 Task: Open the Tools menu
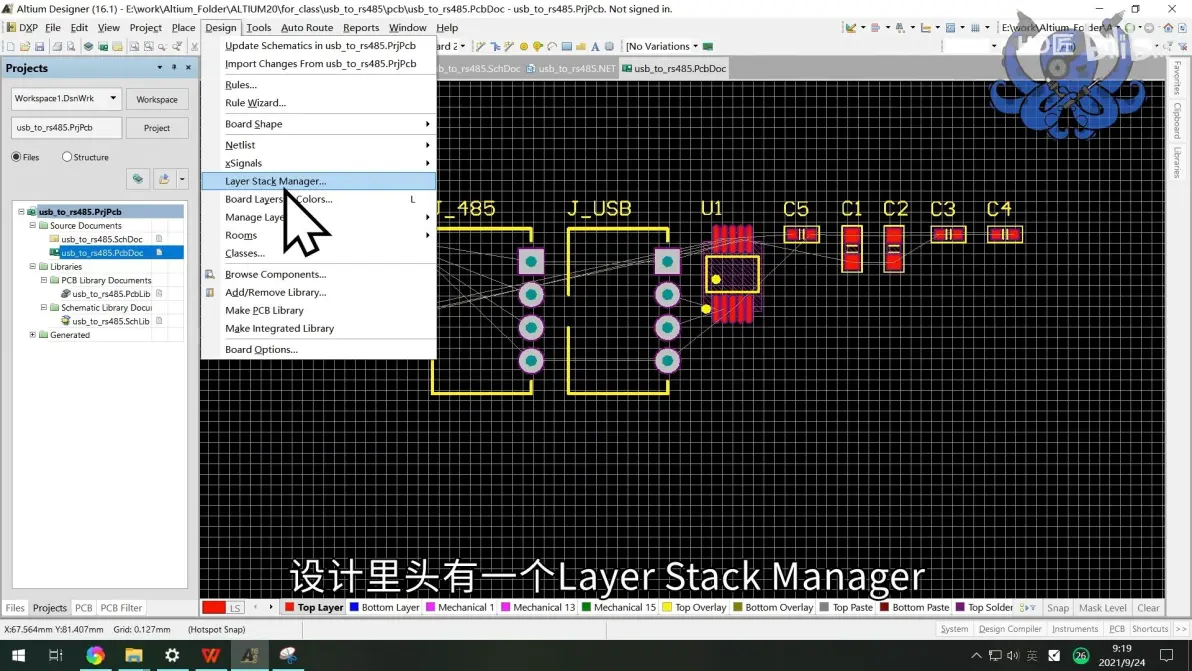[258, 27]
